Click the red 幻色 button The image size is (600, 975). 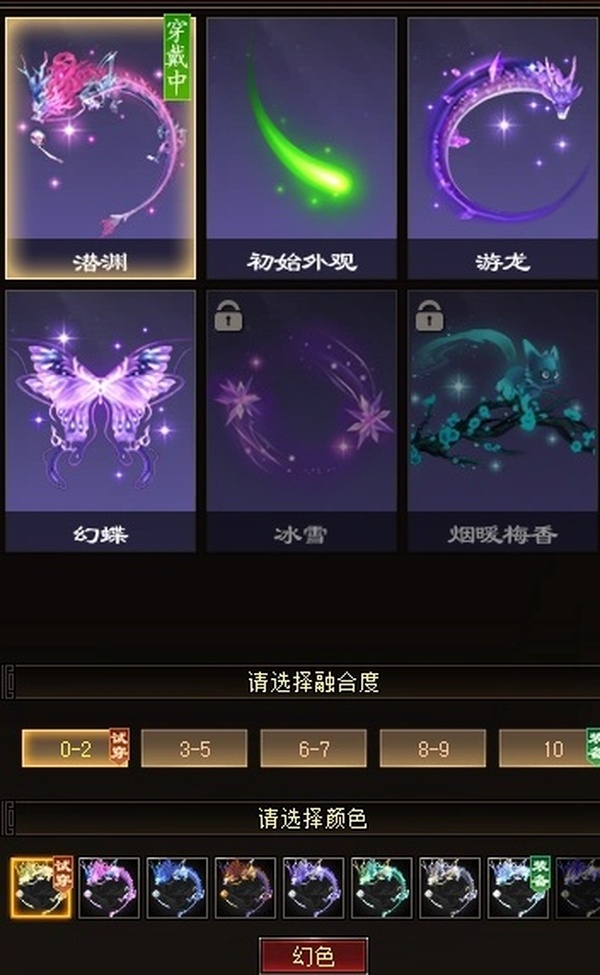pos(313,956)
